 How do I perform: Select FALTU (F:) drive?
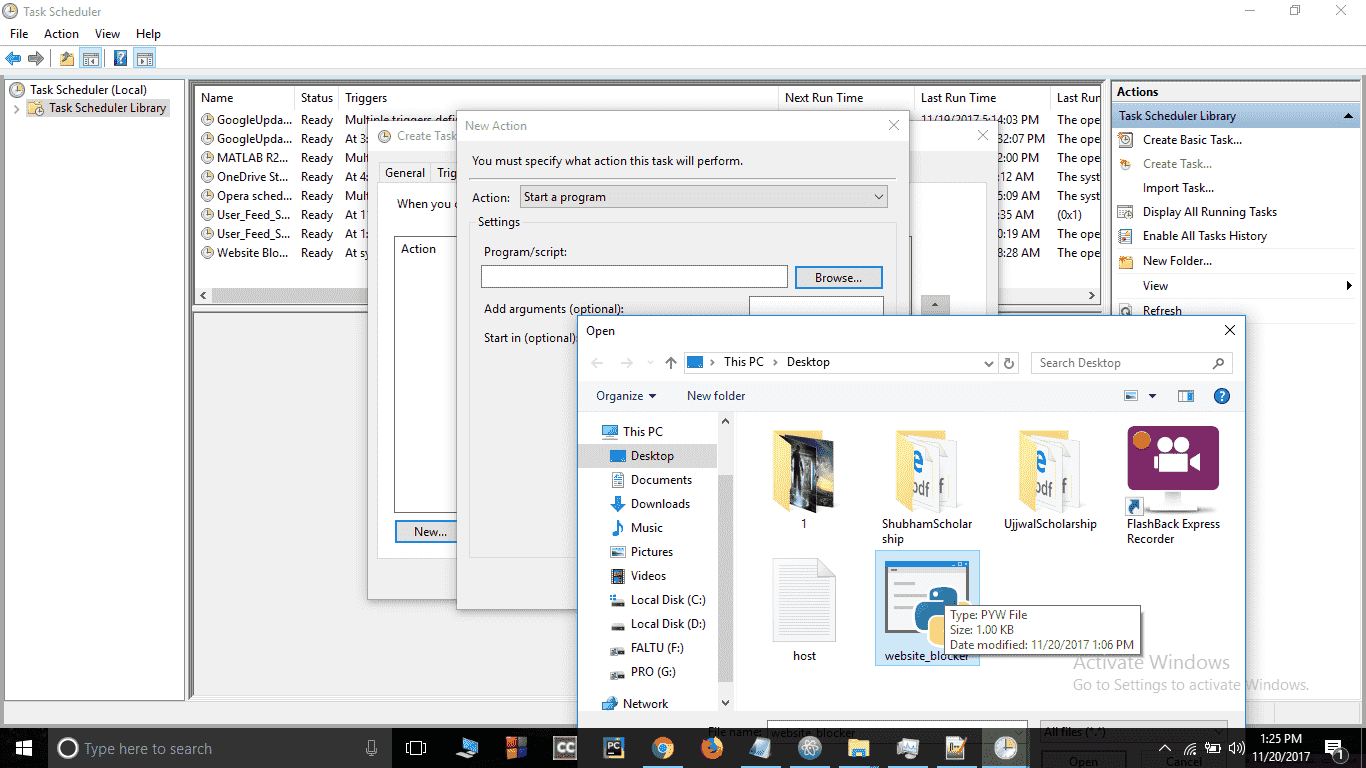pos(656,648)
